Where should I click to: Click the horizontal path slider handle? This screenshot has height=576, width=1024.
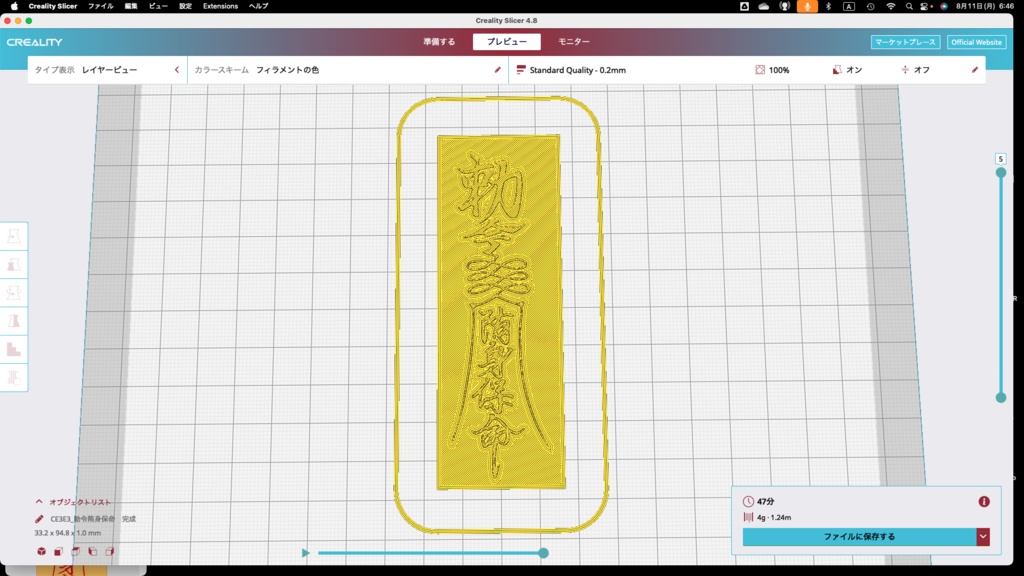click(543, 553)
